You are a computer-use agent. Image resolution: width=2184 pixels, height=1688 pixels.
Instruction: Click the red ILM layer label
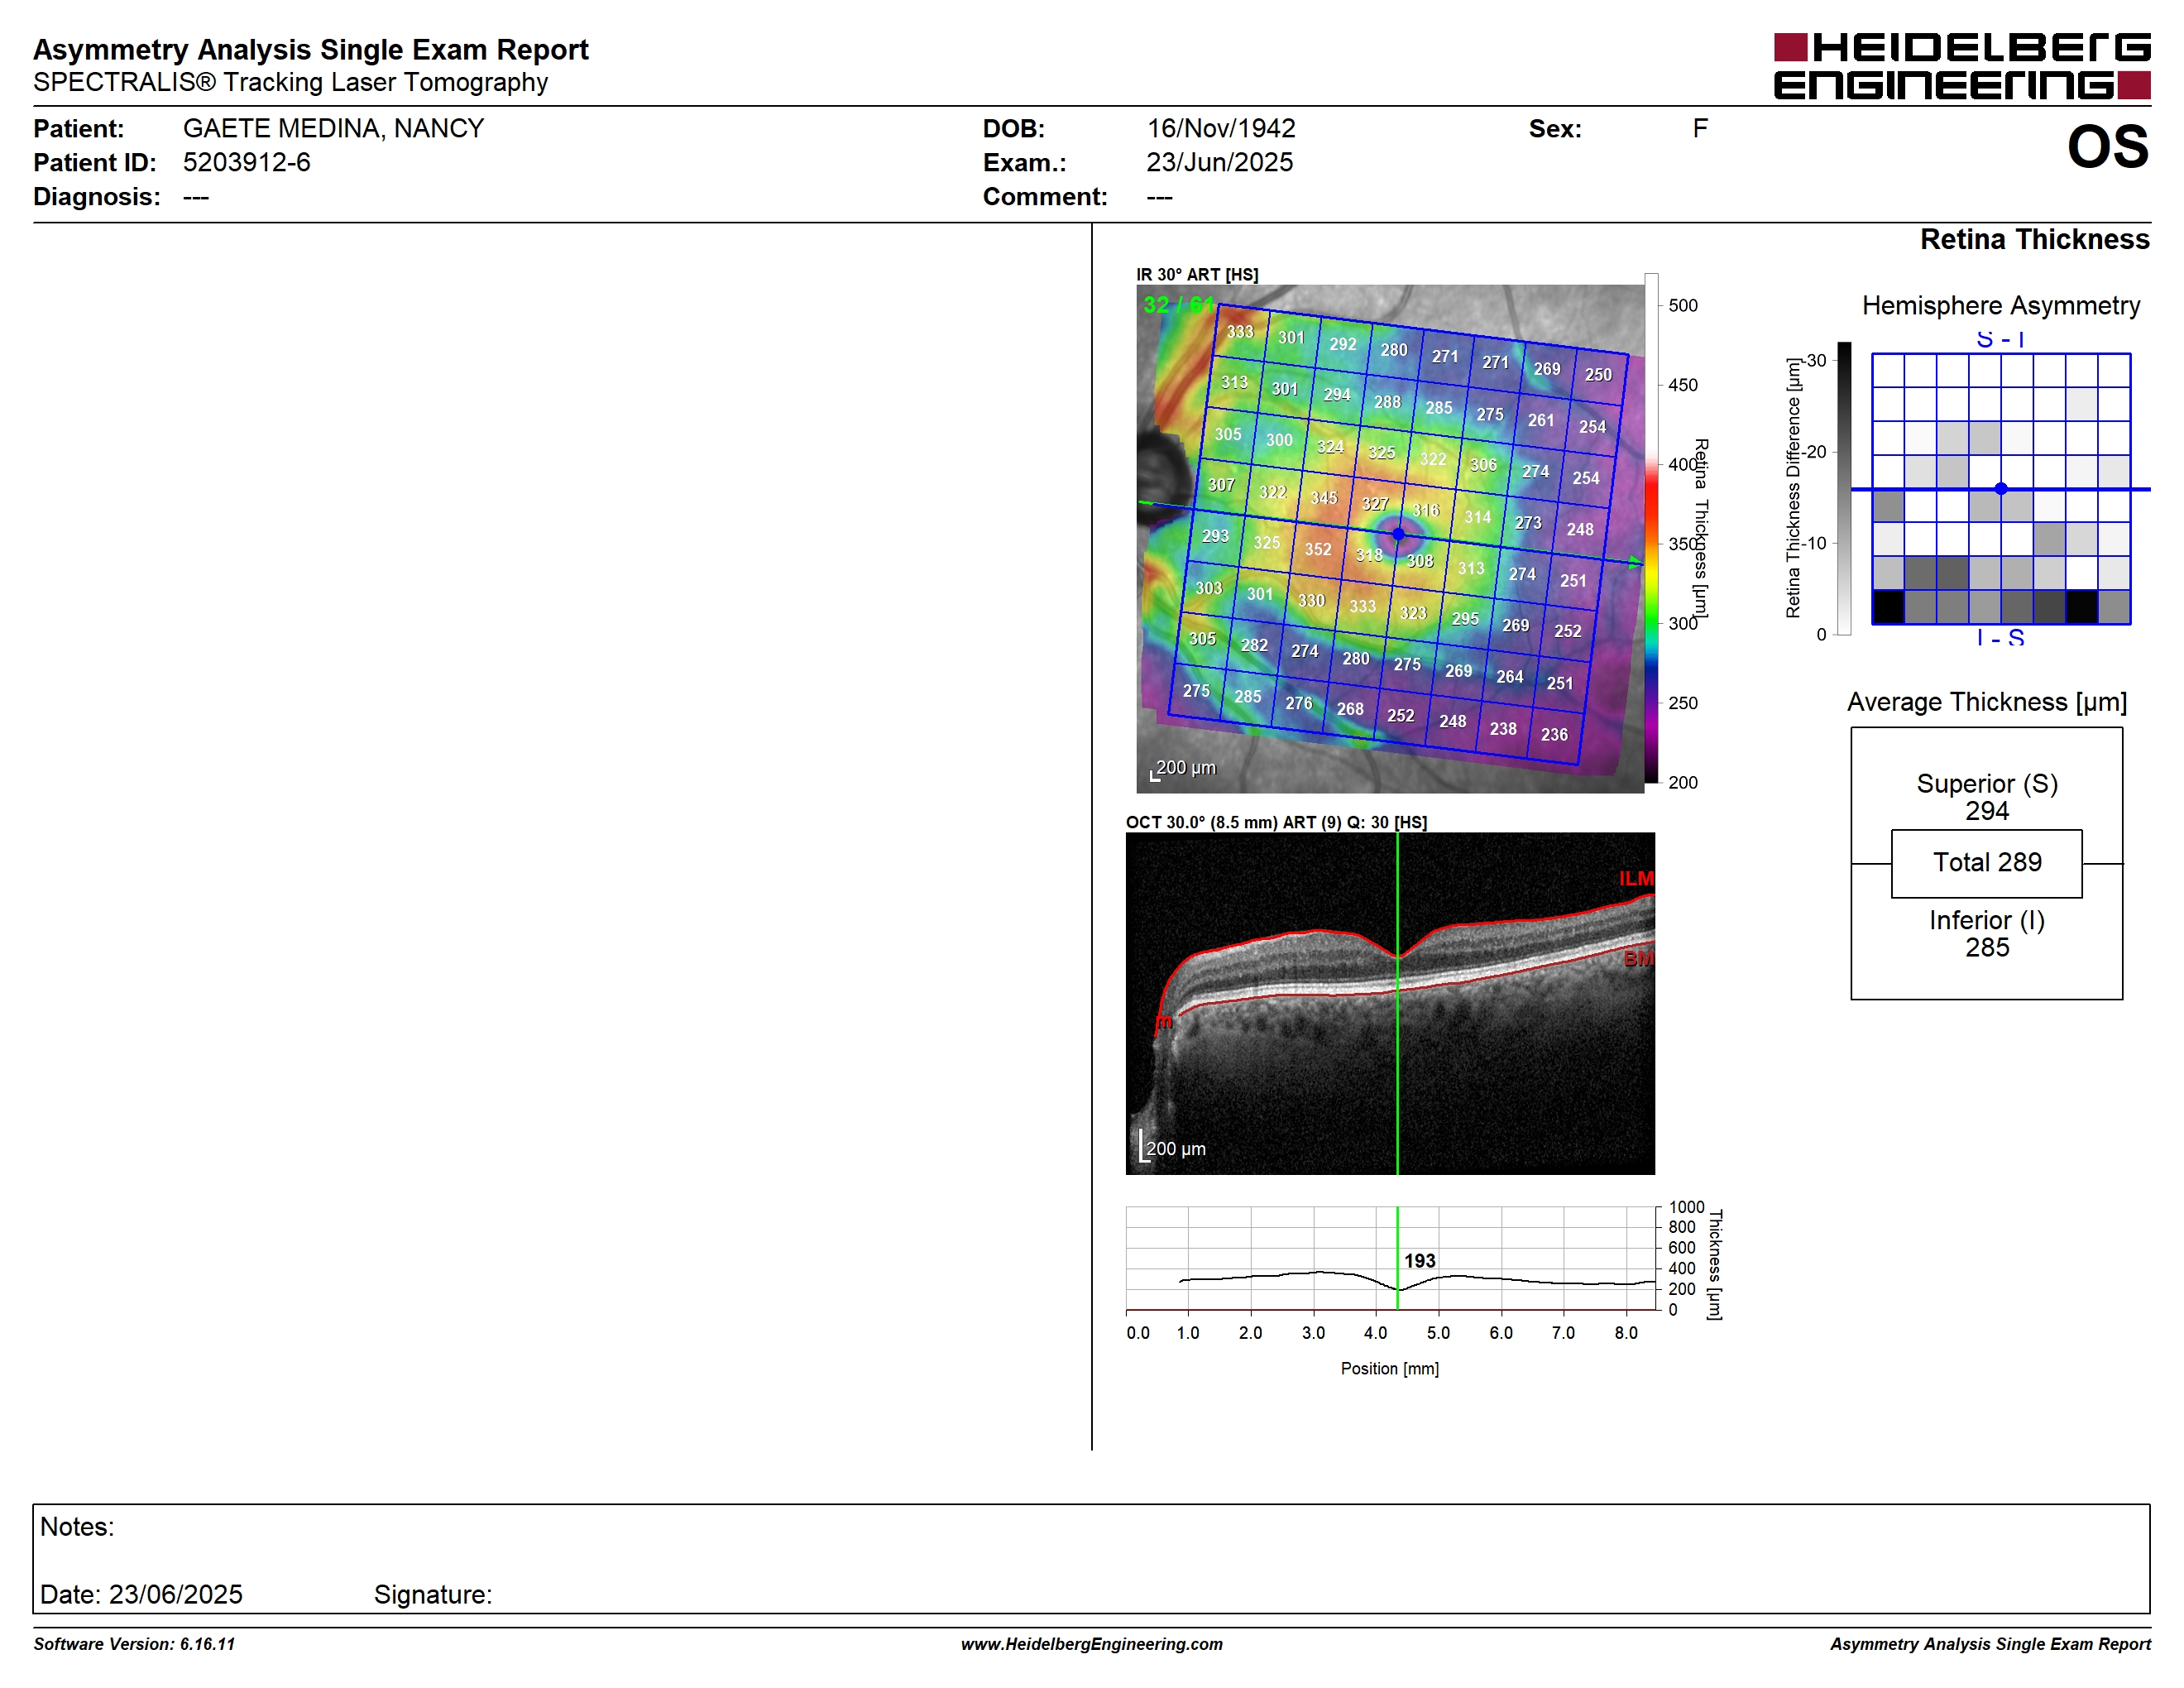[x=1637, y=878]
